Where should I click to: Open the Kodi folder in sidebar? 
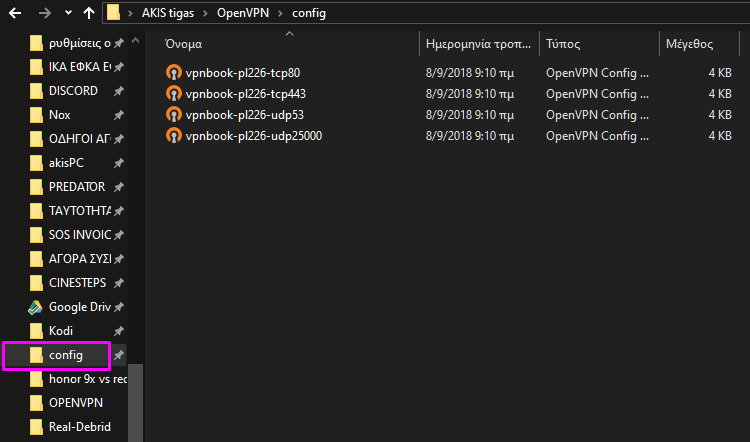60,331
